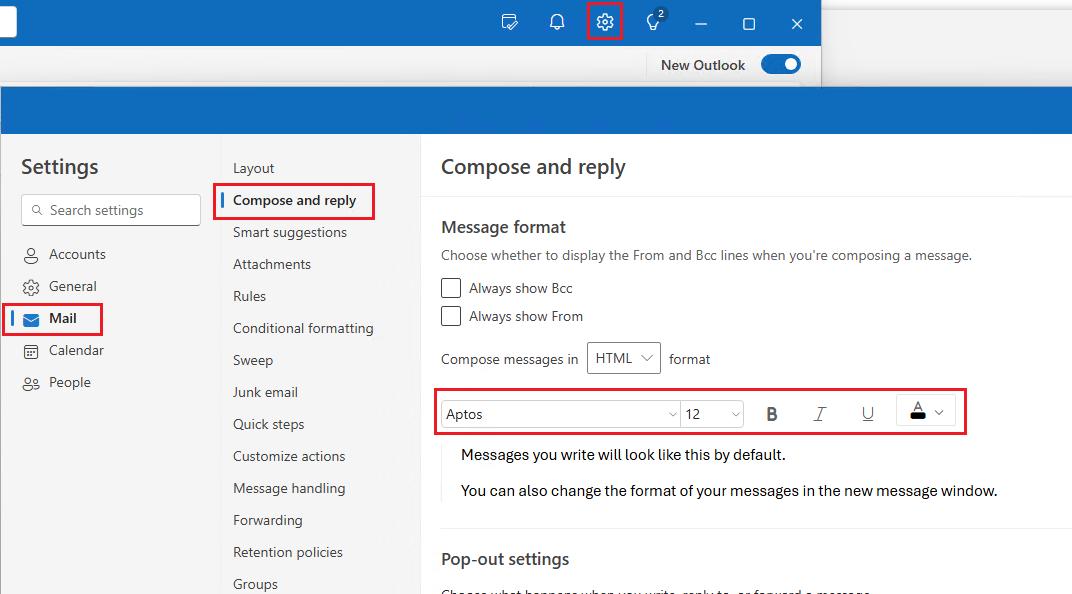Enable Always show From checkbox
1072x594 pixels.
(451, 316)
